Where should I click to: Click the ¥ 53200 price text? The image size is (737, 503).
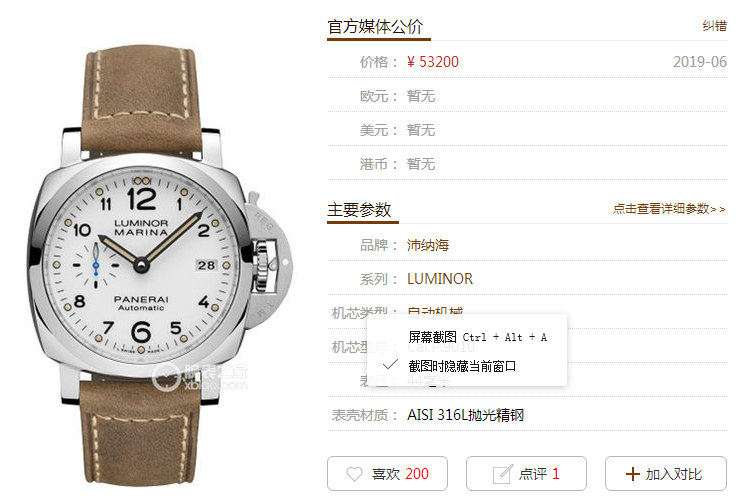[433, 62]
